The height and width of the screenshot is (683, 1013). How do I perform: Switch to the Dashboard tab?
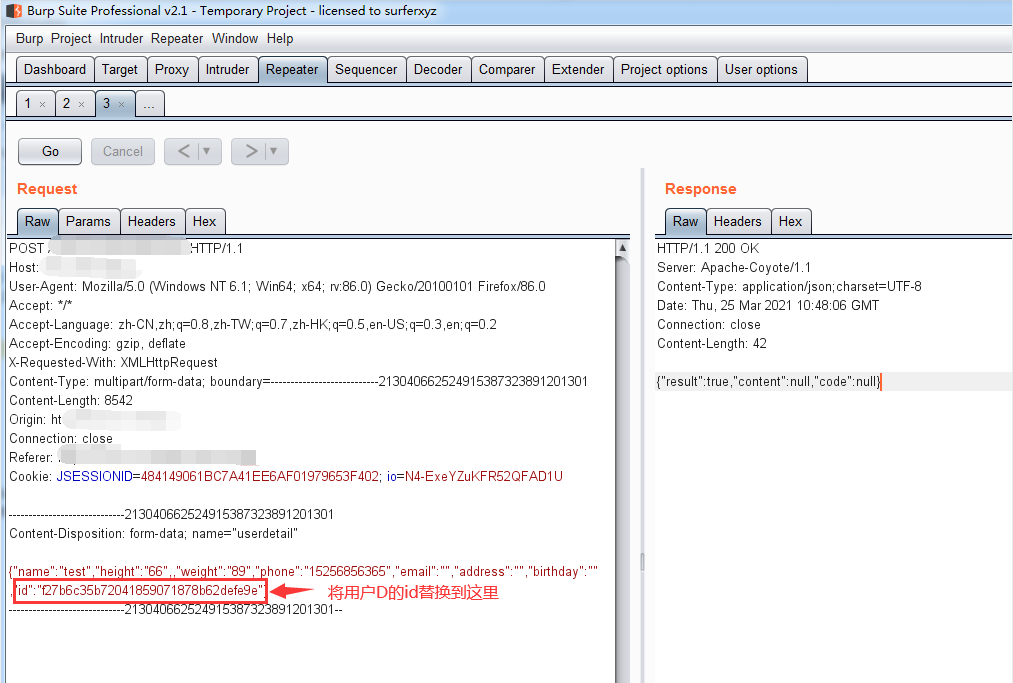point(55,70)
